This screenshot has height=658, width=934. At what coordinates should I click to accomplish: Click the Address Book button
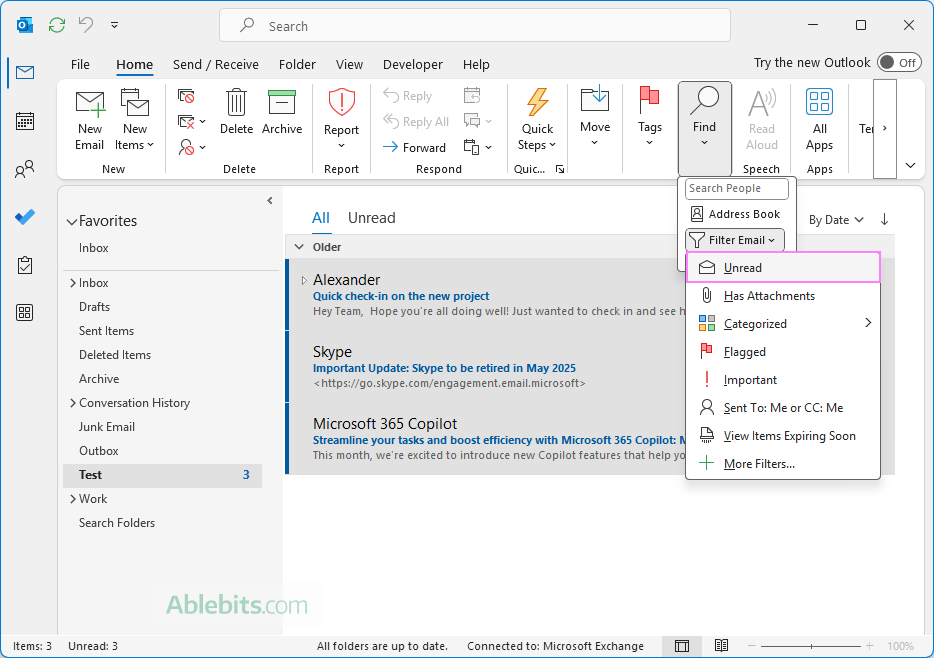pyautogui.click(x=735, y=214)
